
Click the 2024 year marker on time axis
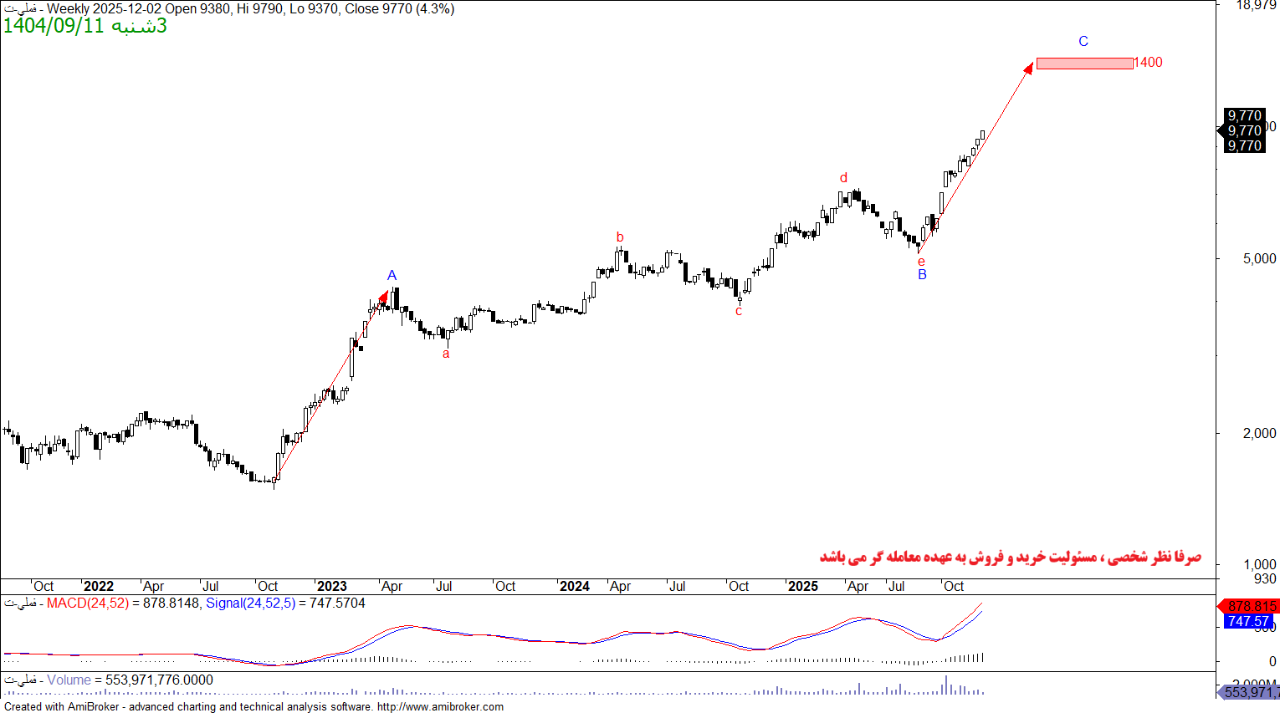(574, 586)
